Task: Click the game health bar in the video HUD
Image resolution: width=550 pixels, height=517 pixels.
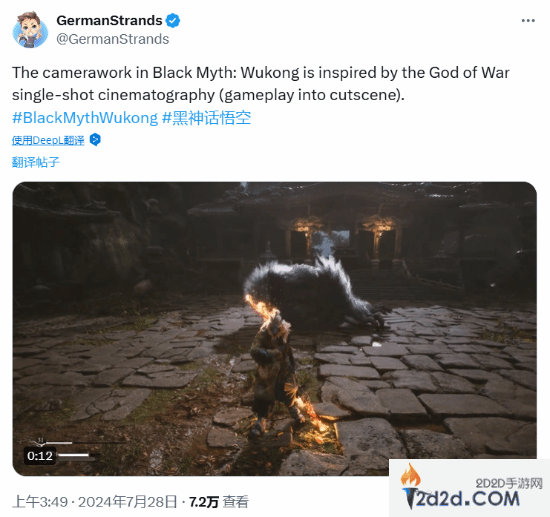Action: point(58,443)
